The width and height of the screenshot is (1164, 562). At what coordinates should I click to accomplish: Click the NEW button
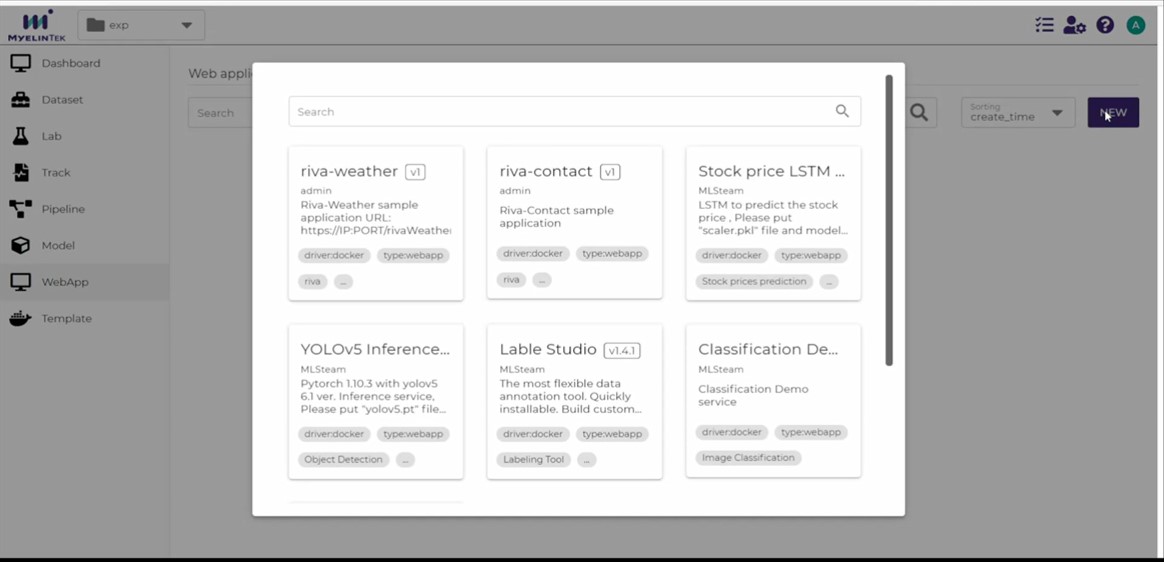point(1113,112)
